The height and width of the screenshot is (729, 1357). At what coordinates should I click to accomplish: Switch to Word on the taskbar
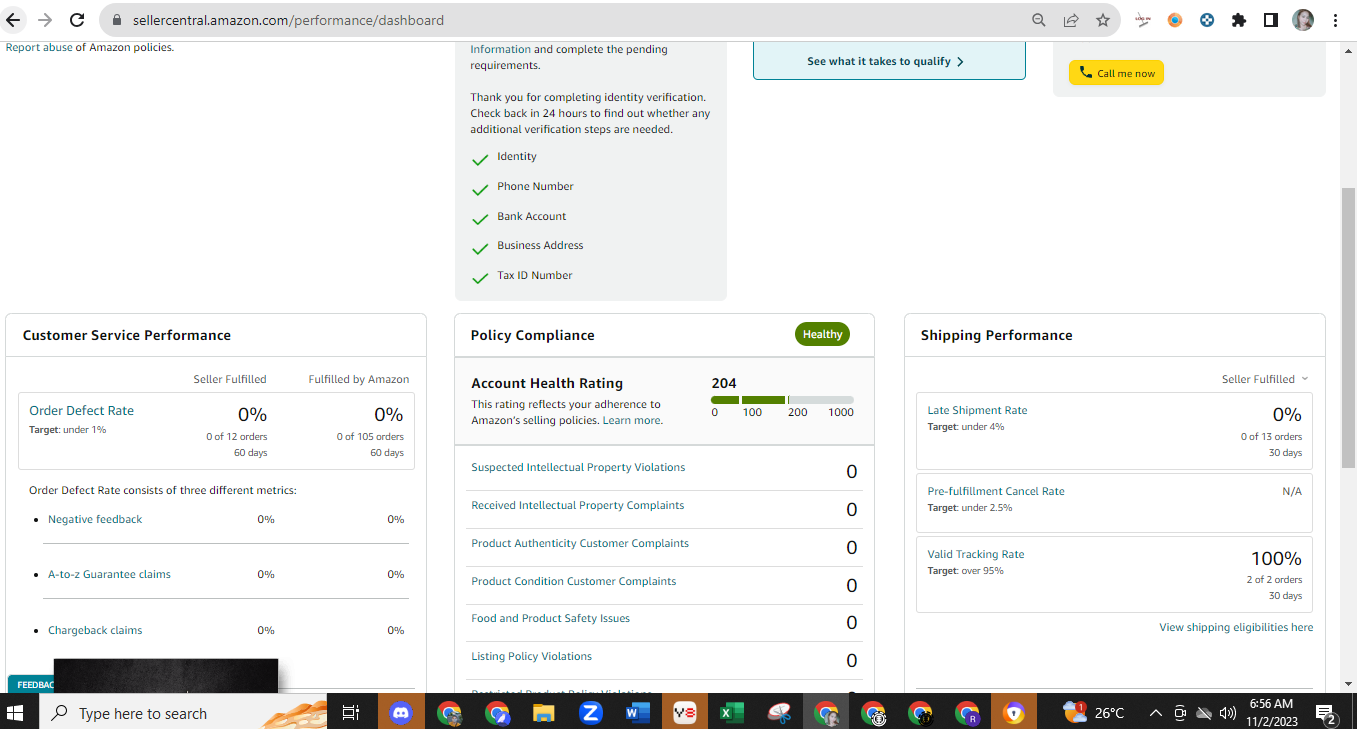pyautogui.click(x=637, y=713)
